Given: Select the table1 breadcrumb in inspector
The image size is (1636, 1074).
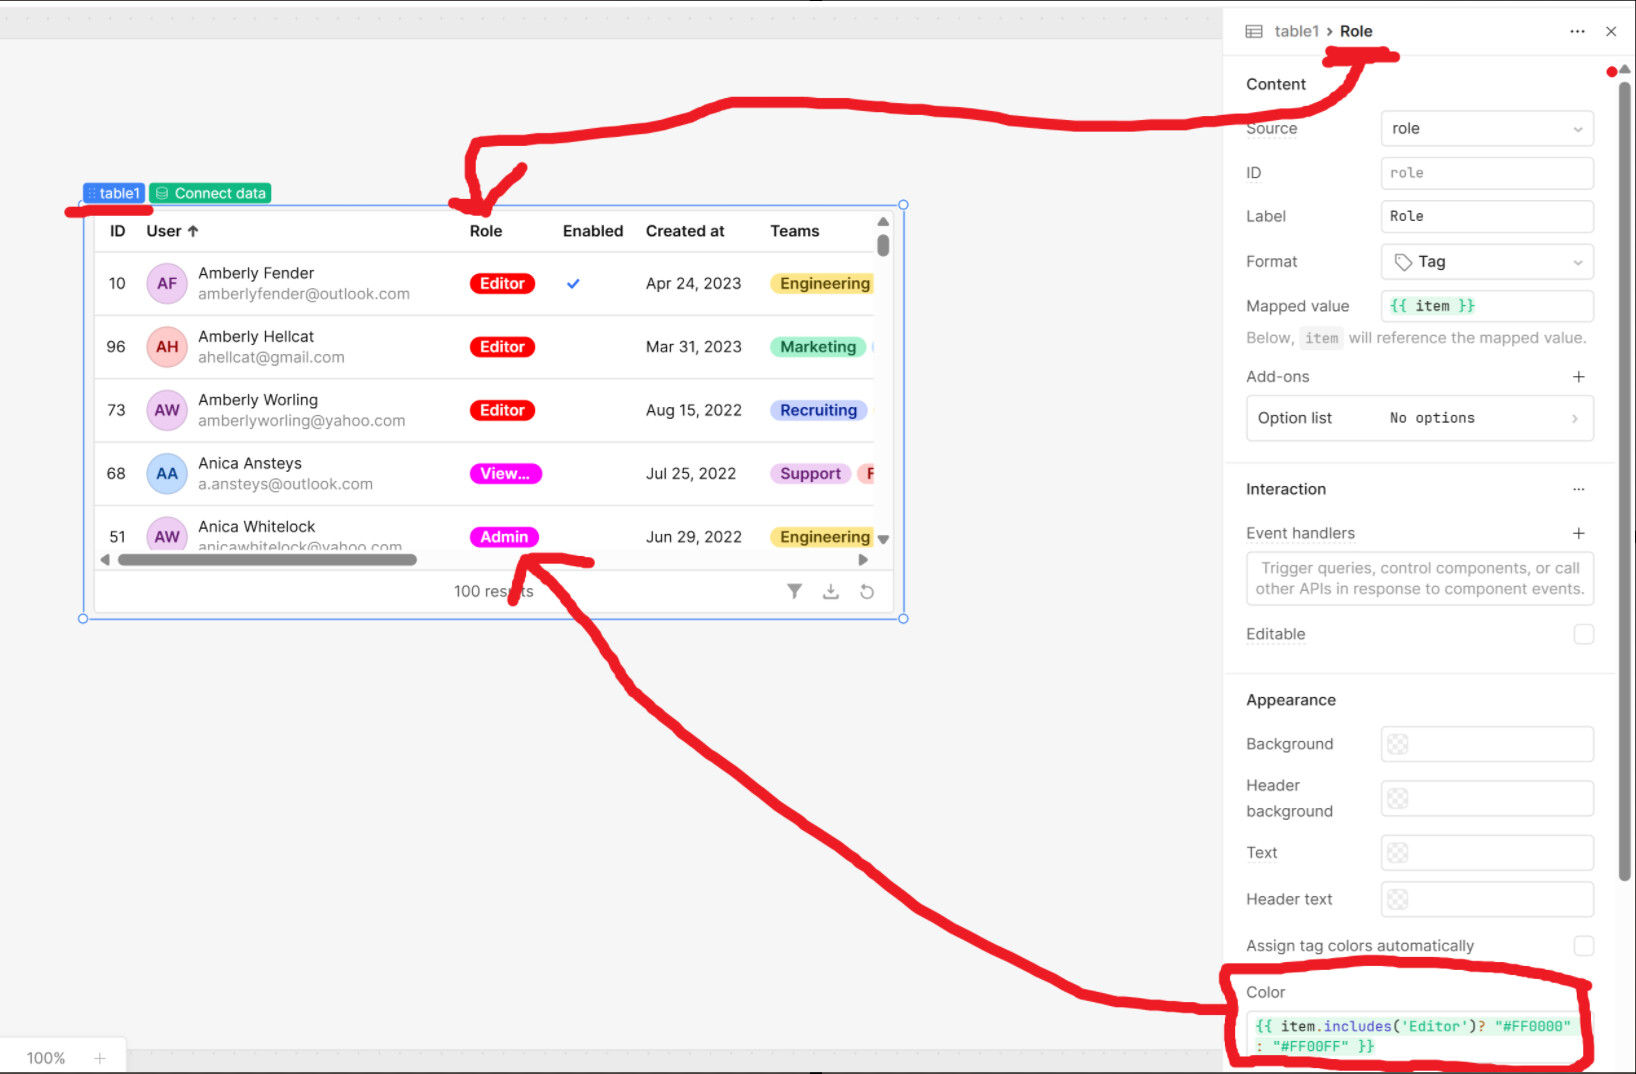Looking at the screenshot, I should (x=1296, y=31).
